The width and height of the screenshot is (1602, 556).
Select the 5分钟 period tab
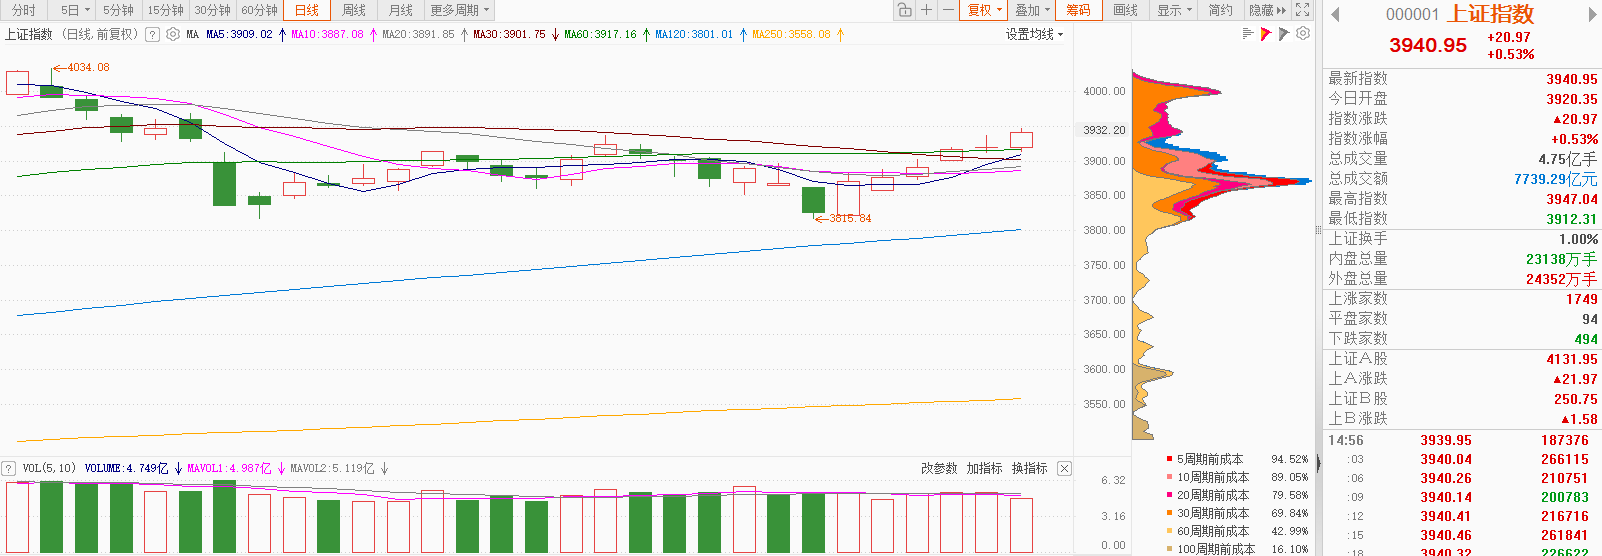point(118,10)
